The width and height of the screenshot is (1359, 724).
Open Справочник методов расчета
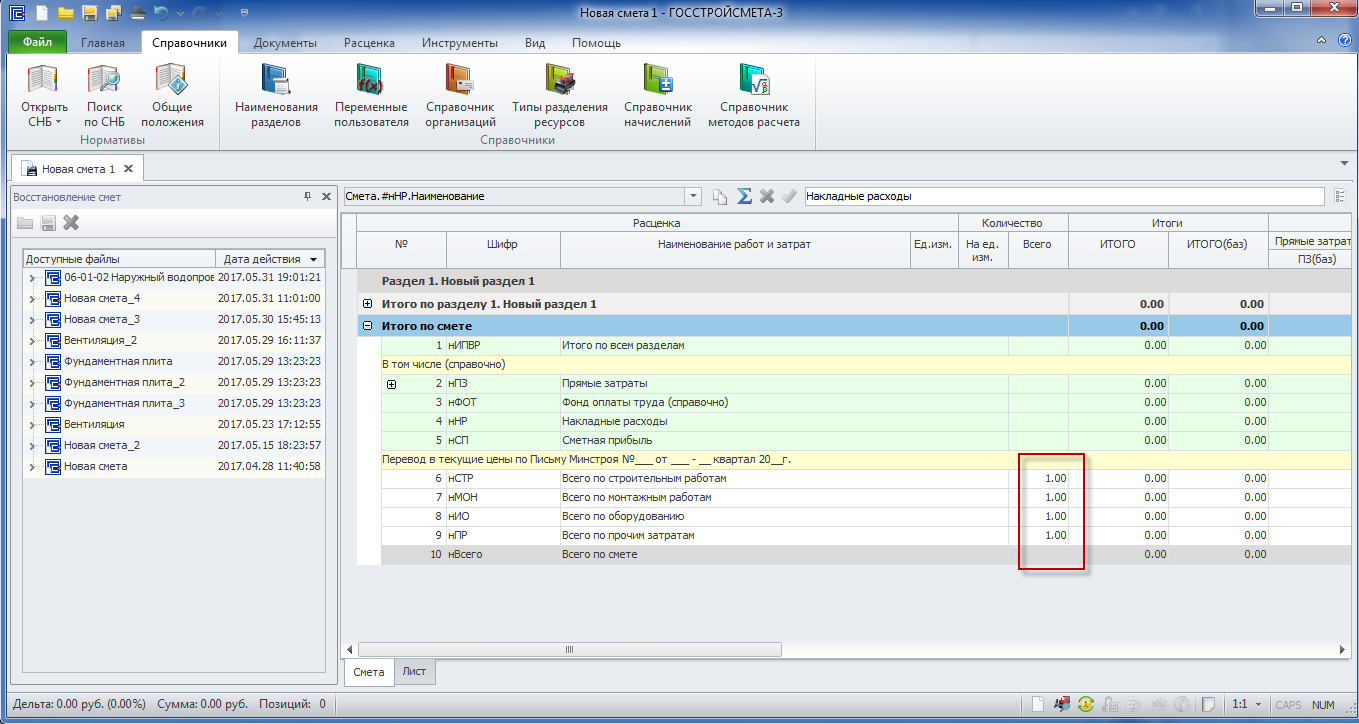tap(754, 96)
